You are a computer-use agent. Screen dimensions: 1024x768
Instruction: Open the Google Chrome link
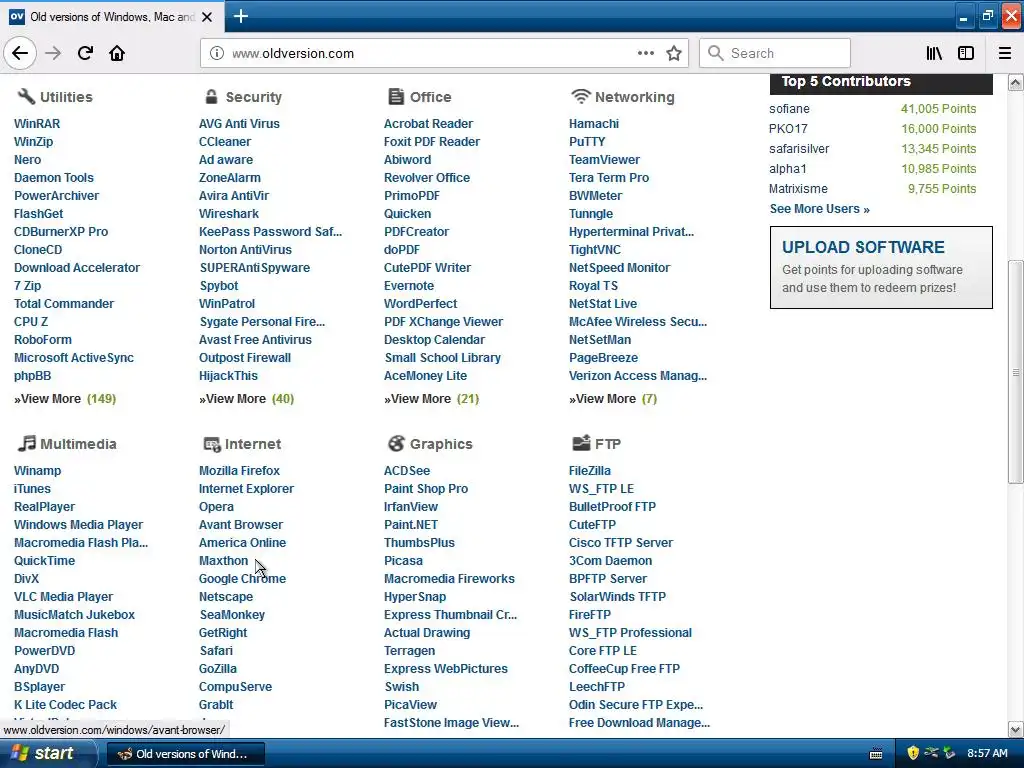242,579
